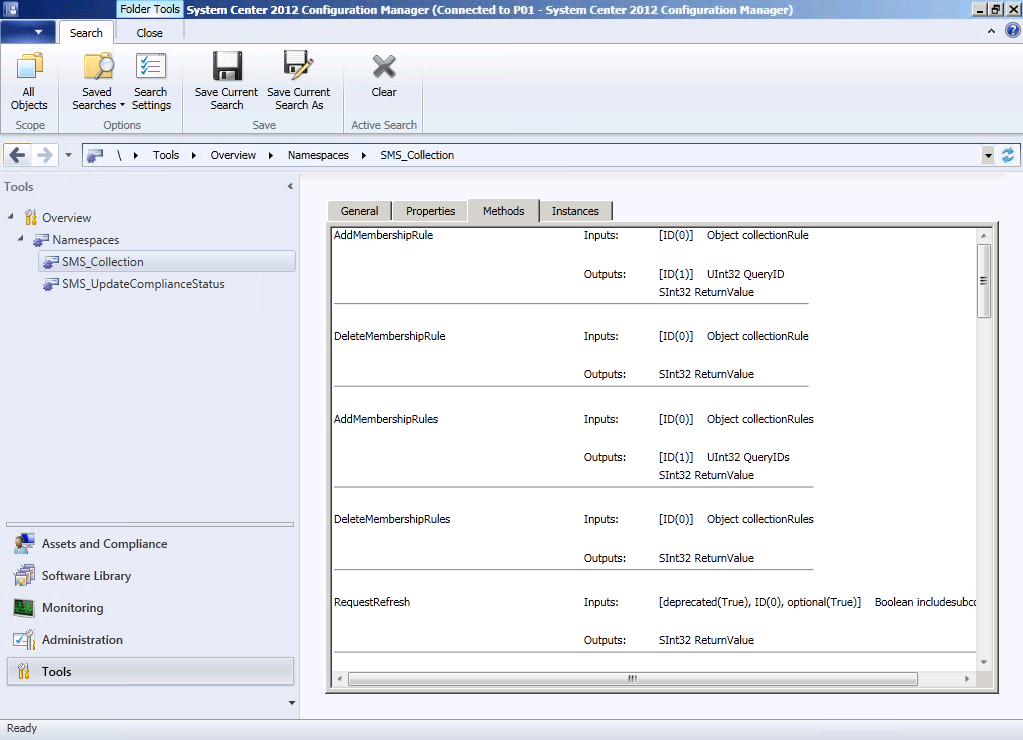Click the DeleteMembershipRule method name
This screenshot has height=740, width=1023.
389,336
